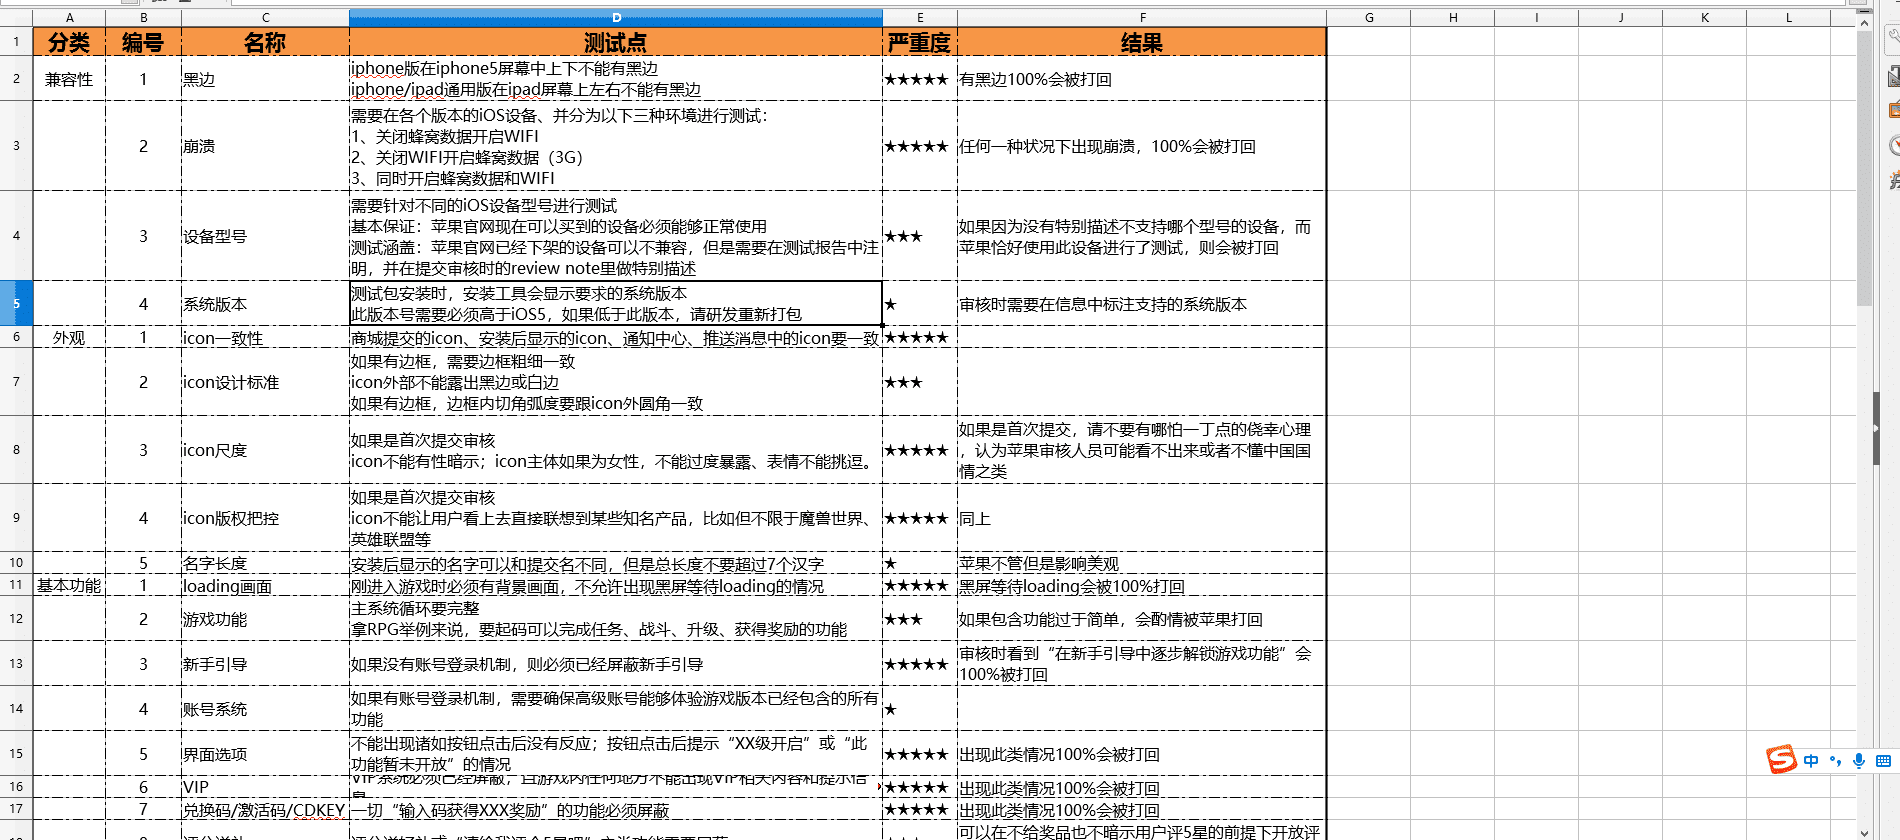Click header cell '严重度'

click(x=920, y=42)
